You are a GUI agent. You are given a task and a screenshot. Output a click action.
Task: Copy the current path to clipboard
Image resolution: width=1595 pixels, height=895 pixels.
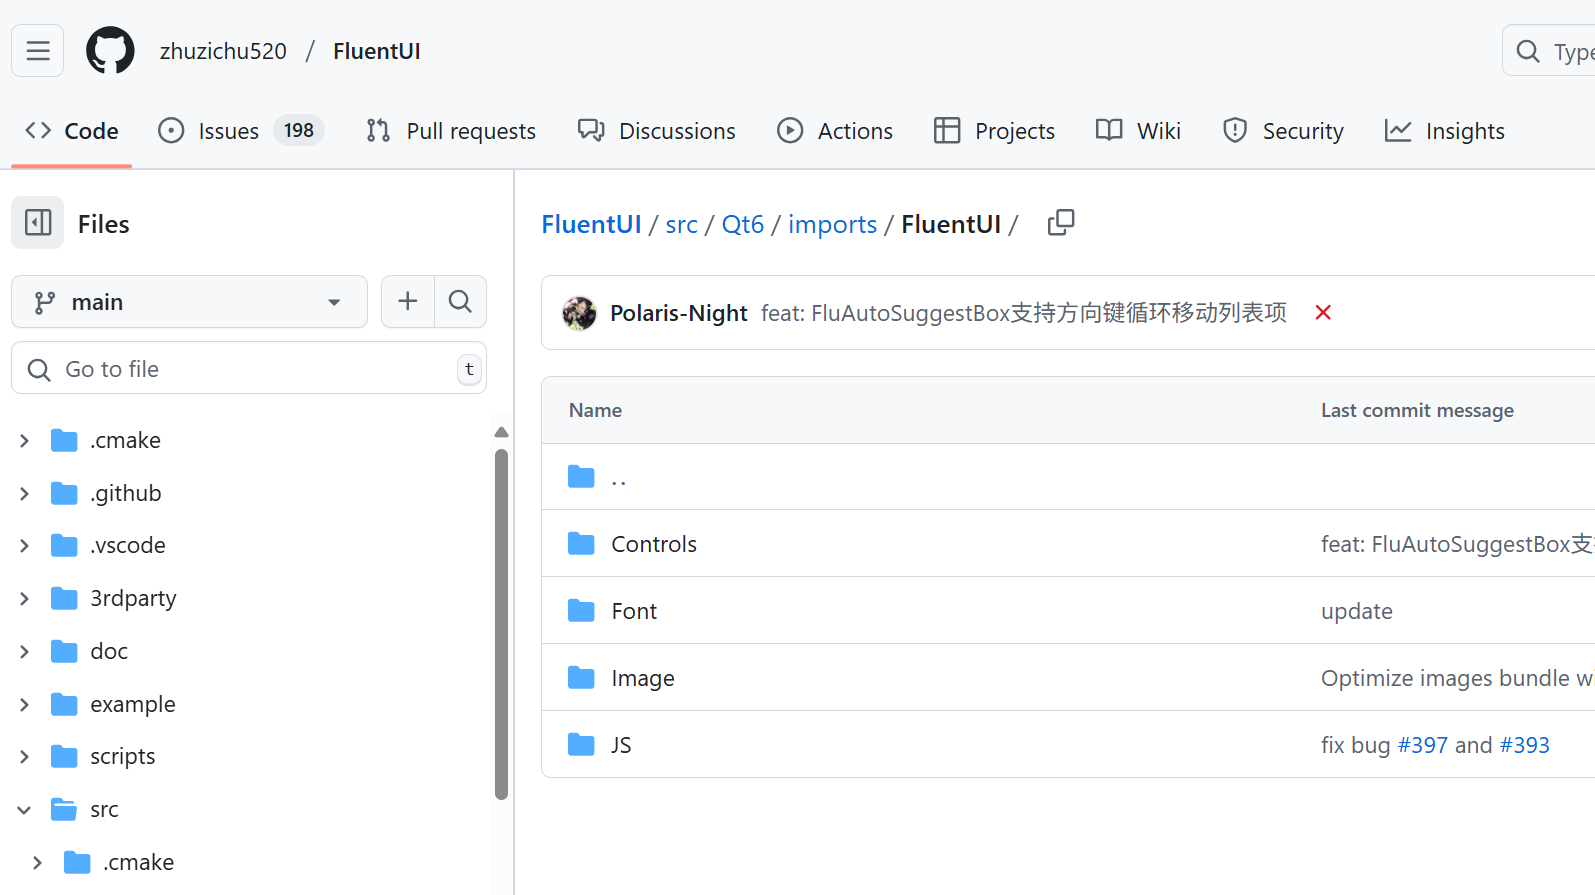tap(1061, 223)
